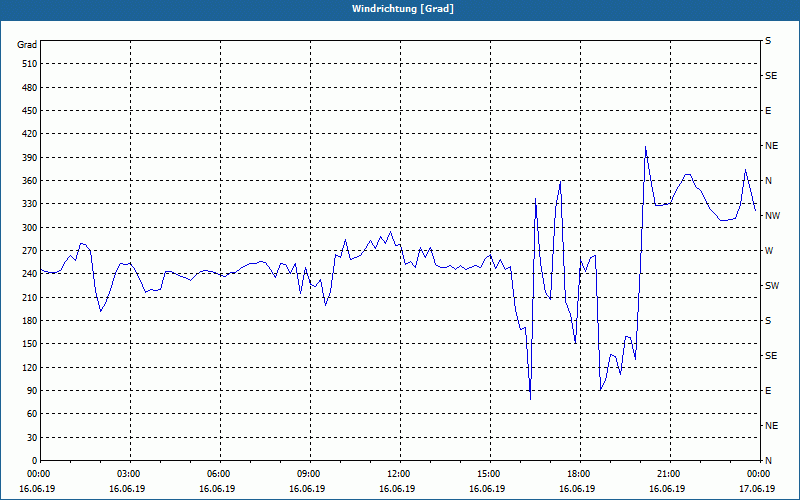Select the '300' degree tick label
800x500 pixels.
point(30,227)
